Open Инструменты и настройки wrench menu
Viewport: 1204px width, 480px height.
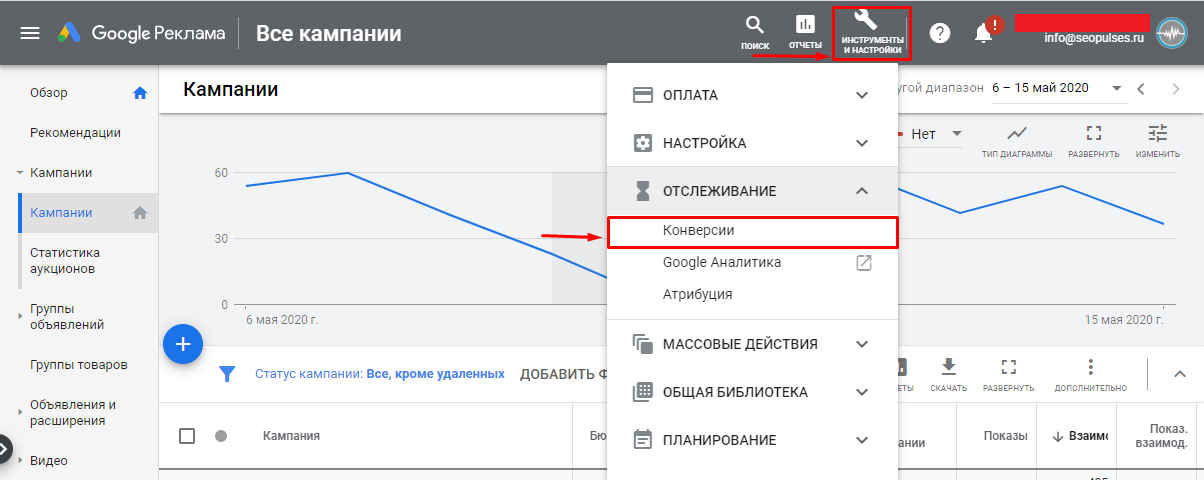click(x=872, y=33)
